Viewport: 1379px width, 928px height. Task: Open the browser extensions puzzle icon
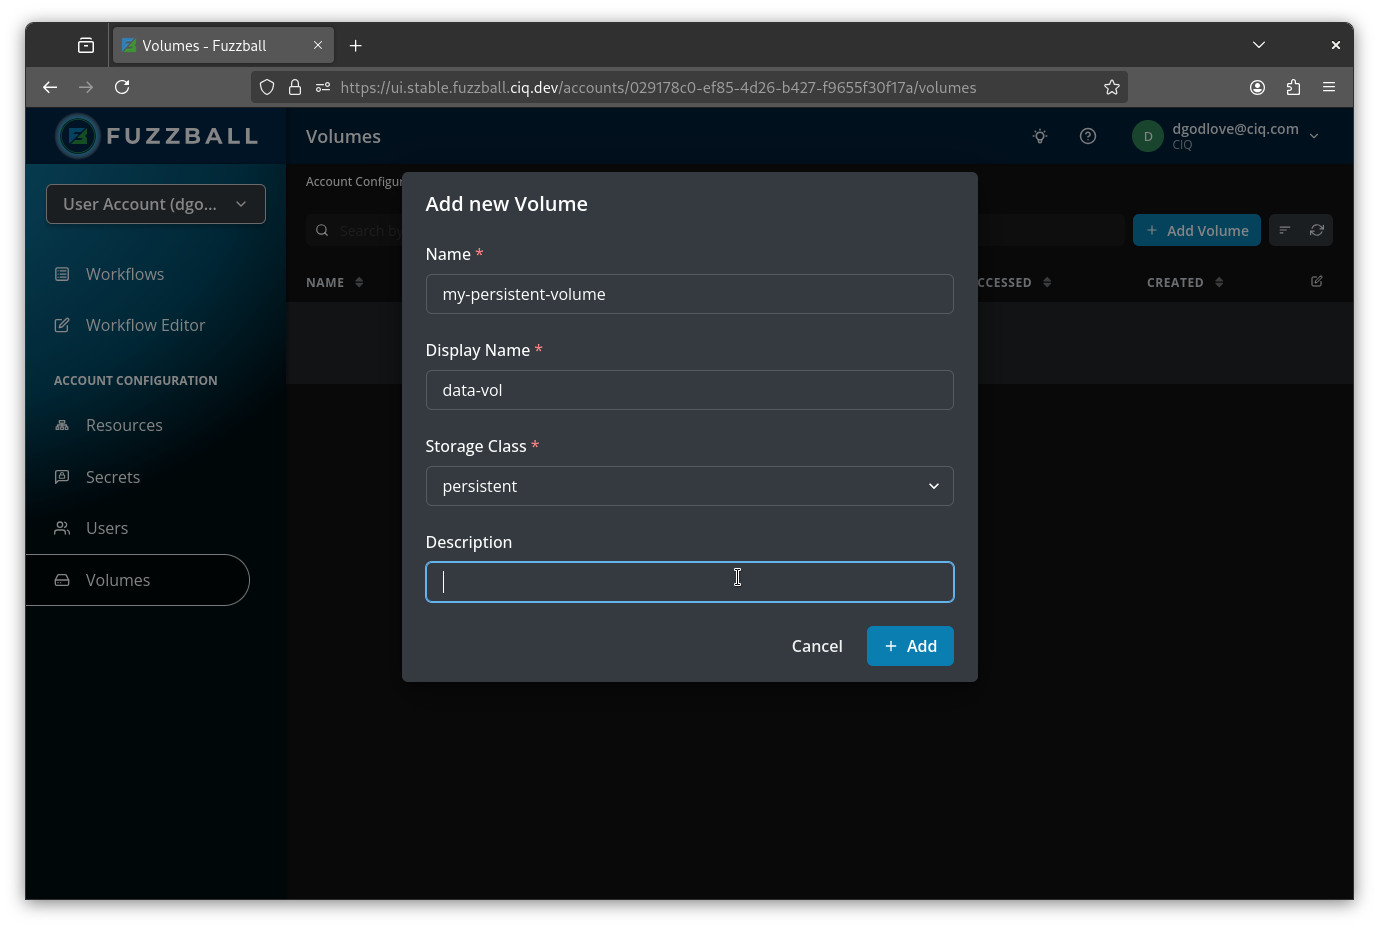tap(1293, 87)
